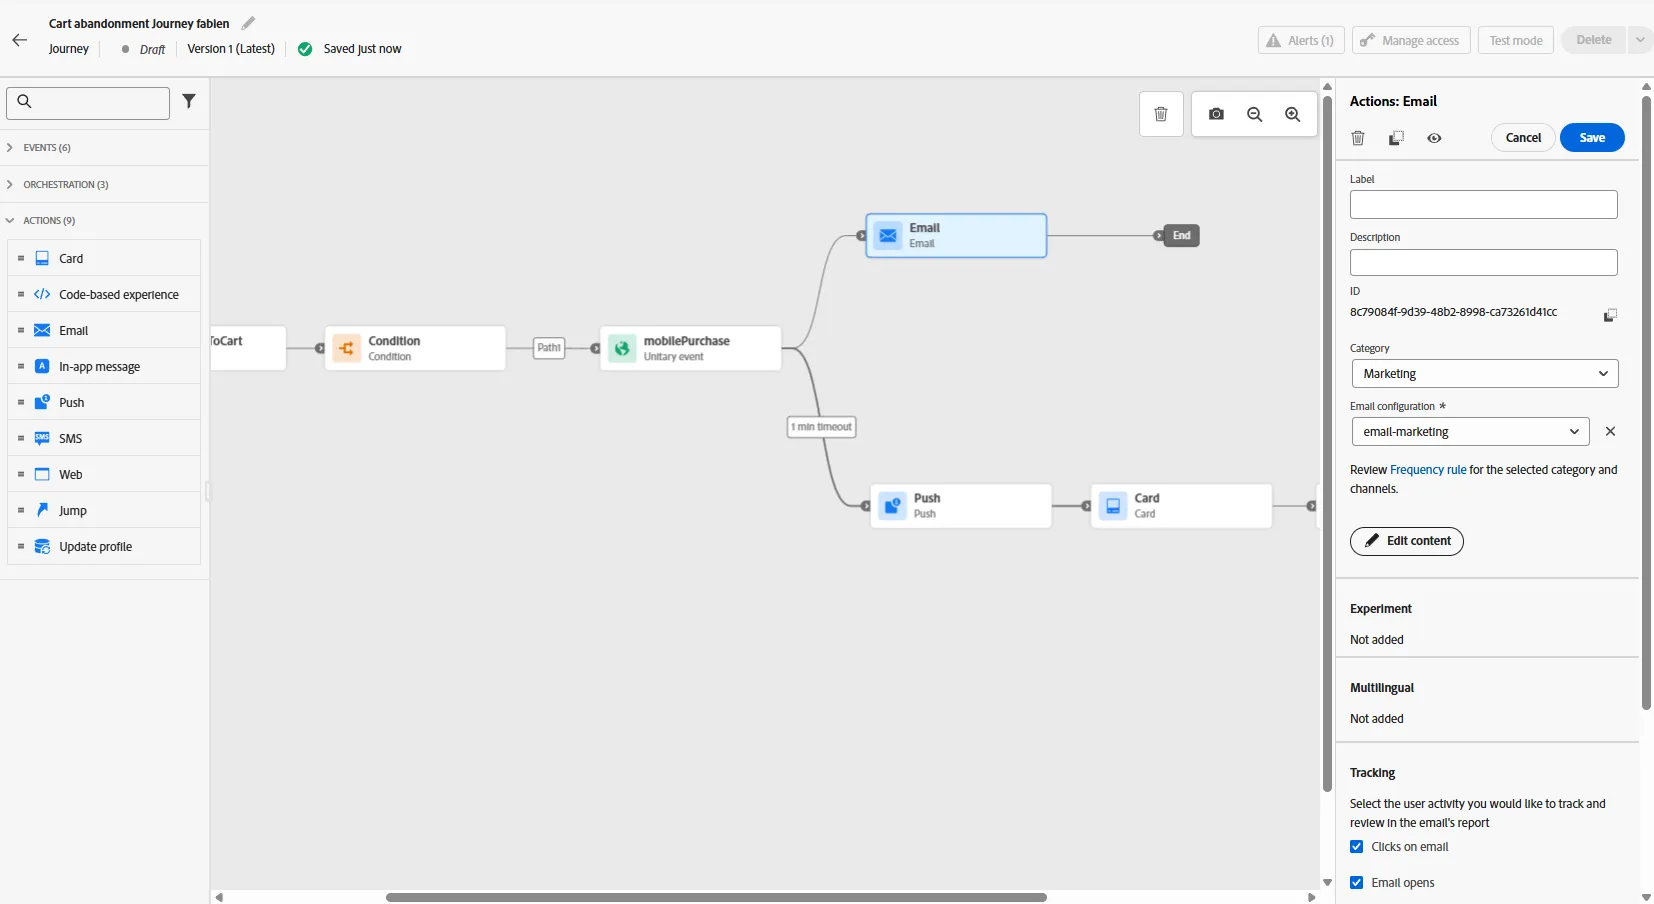Screen dimensions: 1654x904
Task: Uncheck Email opens tracking
Action: click(x=1357, y=883)
